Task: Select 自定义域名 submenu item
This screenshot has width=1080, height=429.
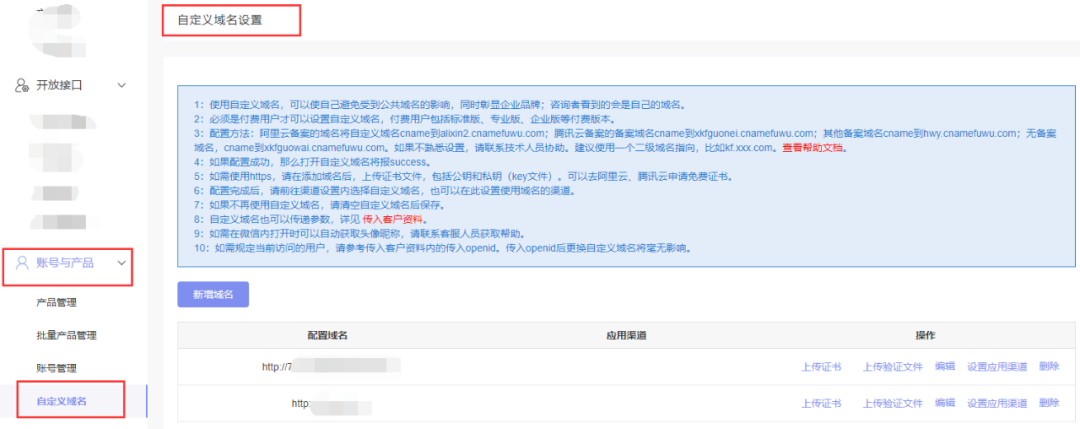Action: pos(61,401)
